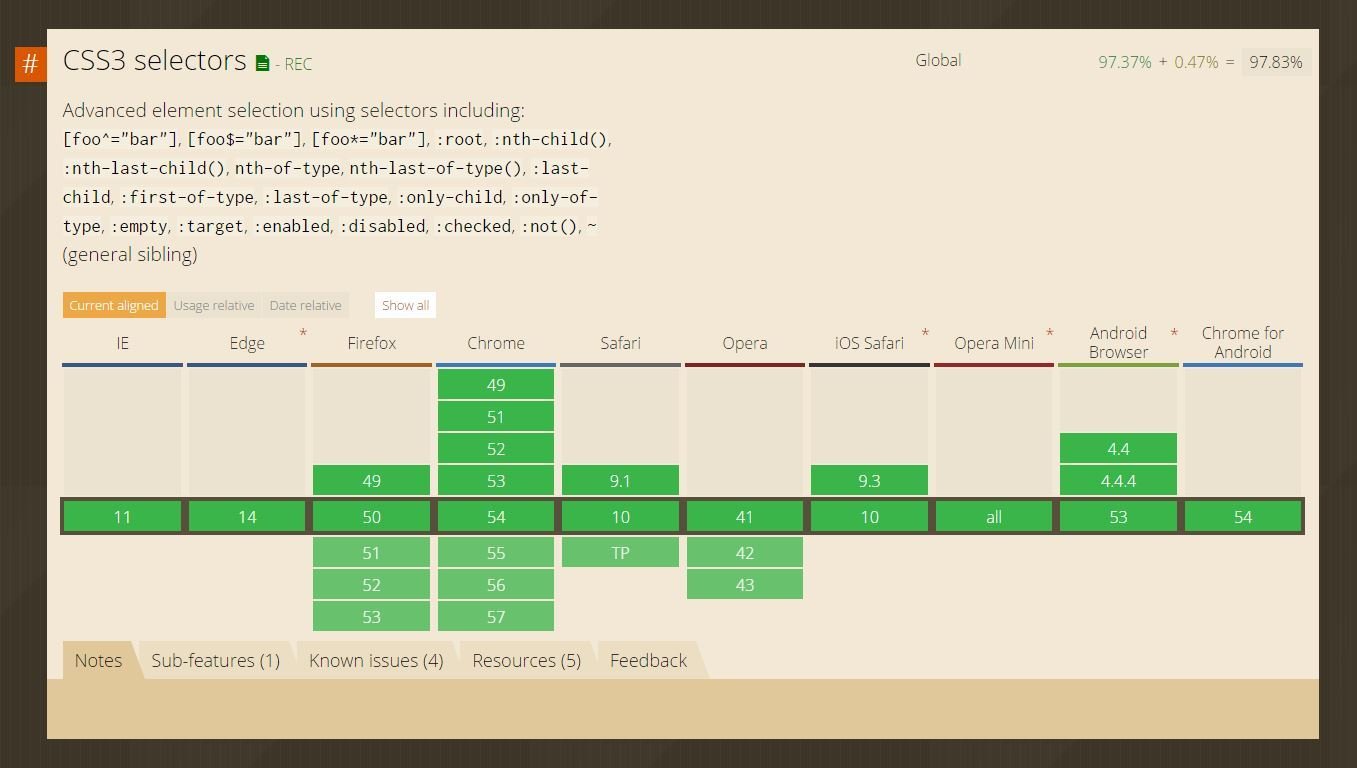Screen dimensions: 1357x768
Task: Switch to Usage relative view
Action: click(x=214, y=305)
